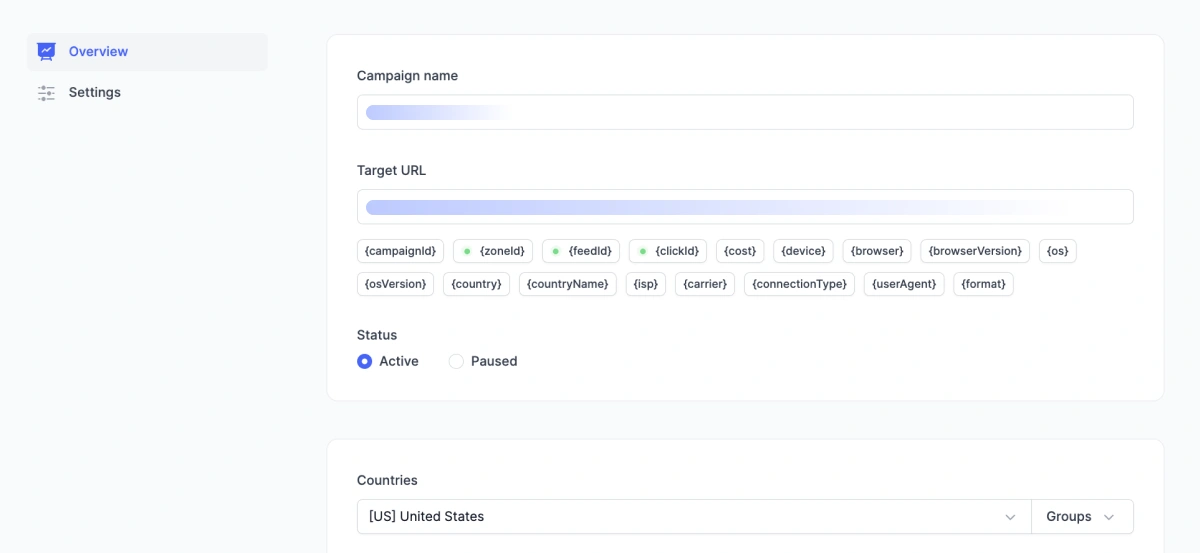The width and height of the screenshot is (1200, 553).
Task: Click the {connectionType} macro tag
Action: (x=799, y=284)
